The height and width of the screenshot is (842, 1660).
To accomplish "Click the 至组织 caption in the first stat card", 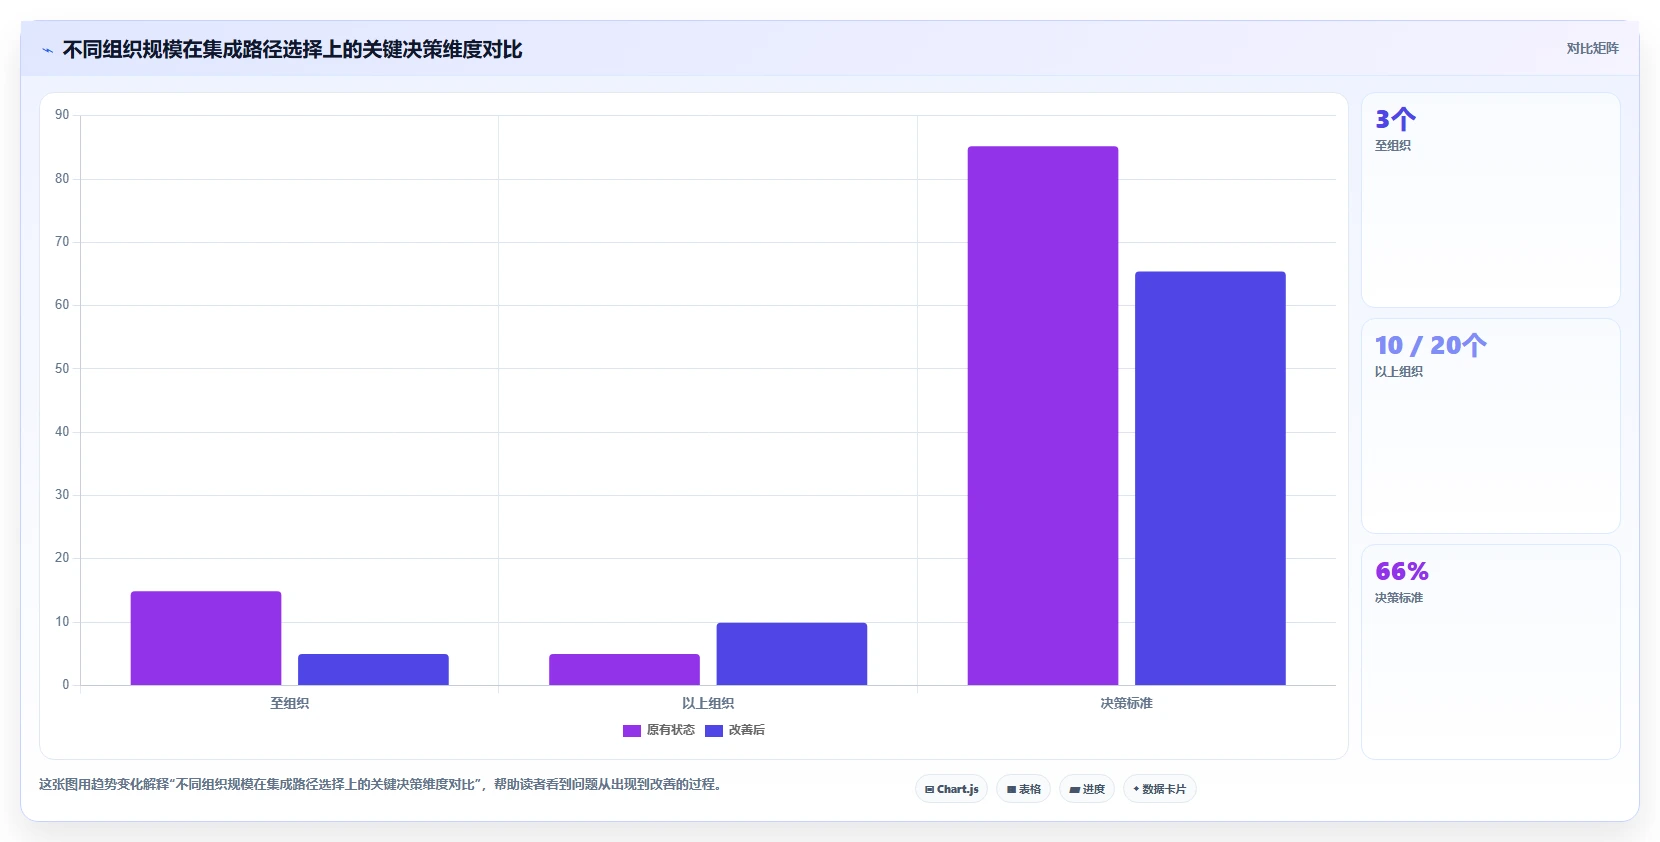I will 1393,146.
